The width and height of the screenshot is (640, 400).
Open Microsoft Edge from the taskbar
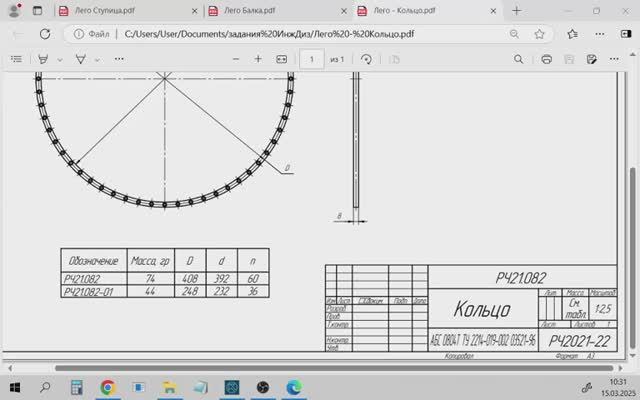click(294, 387)
